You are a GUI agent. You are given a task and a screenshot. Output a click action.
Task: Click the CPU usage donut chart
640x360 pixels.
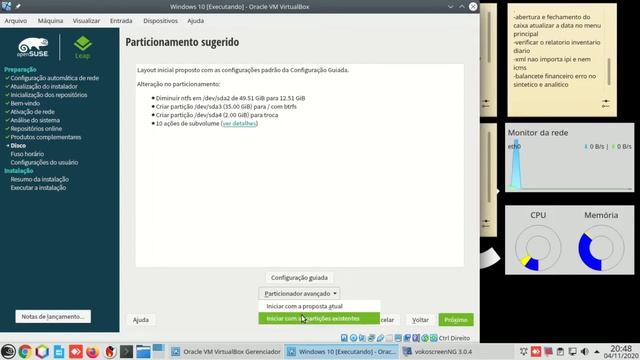[x=538, y=248]
